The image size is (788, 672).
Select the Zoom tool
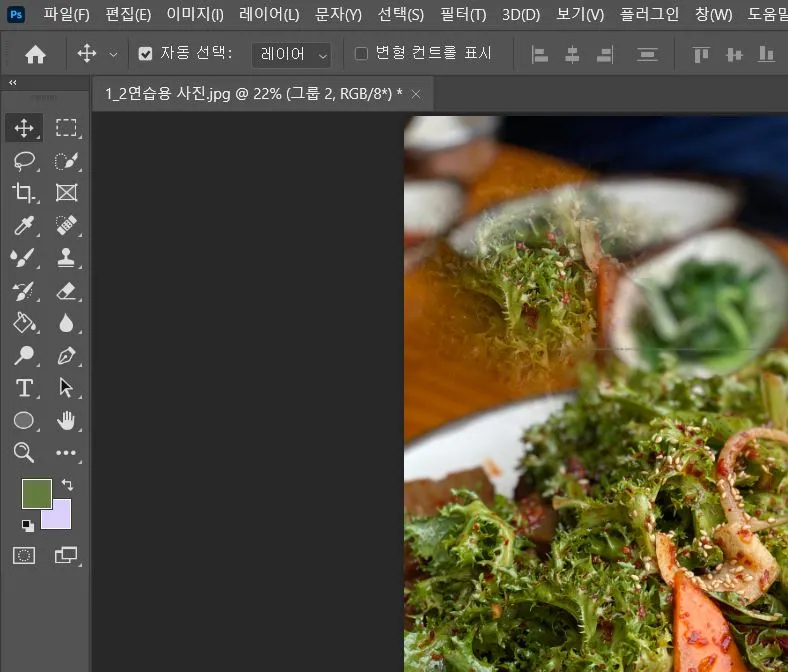24,452
